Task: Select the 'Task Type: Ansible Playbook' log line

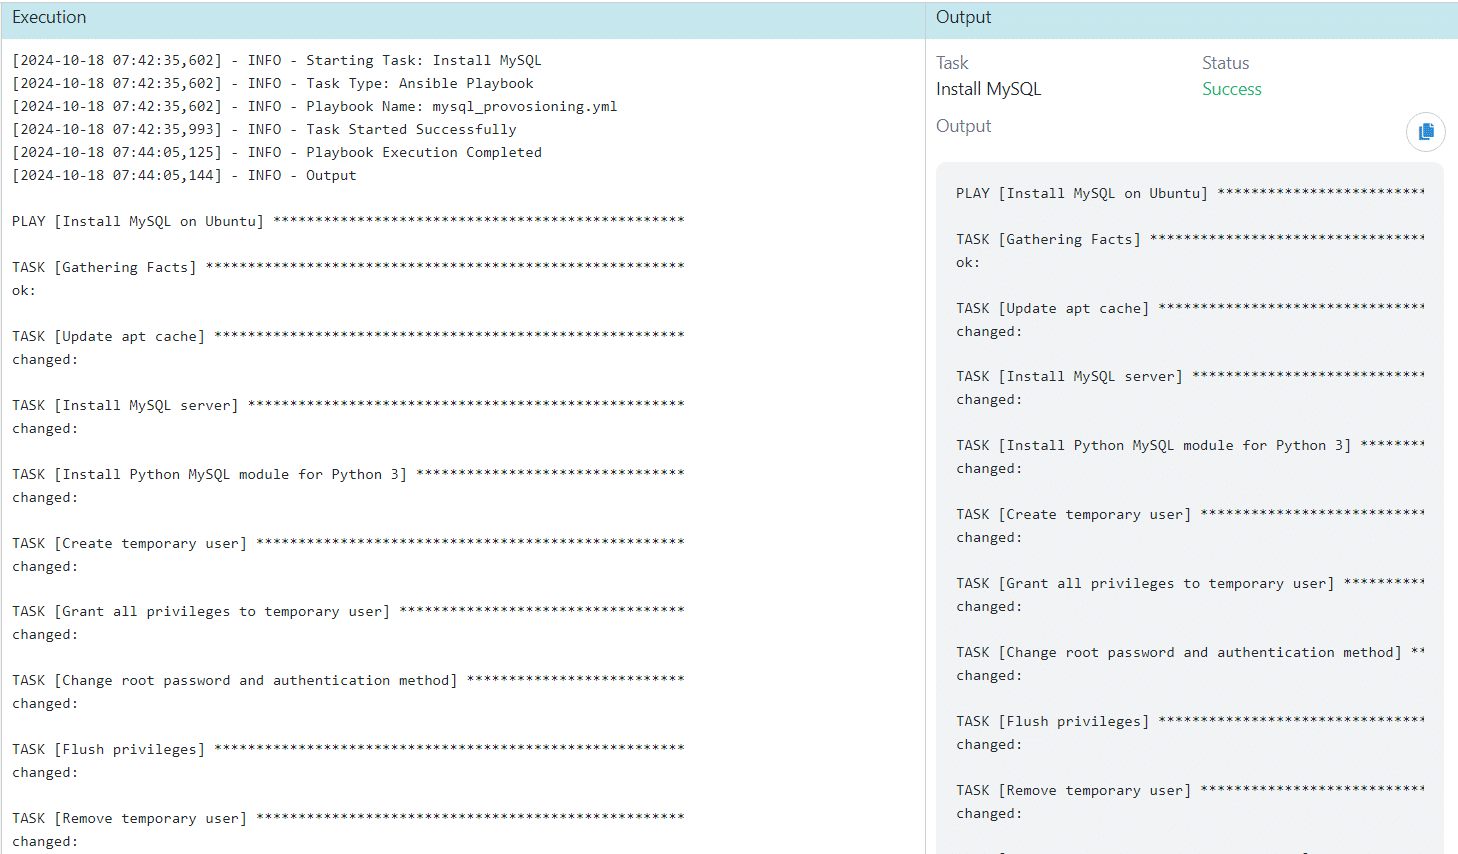Action: click(x=273, y=84)
